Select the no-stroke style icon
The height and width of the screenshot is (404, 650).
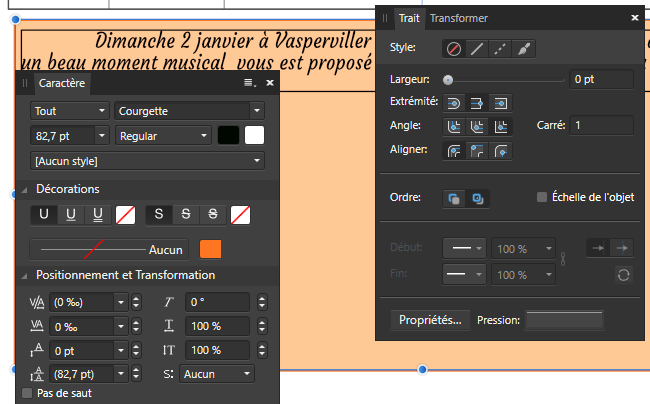click(454, 49)
